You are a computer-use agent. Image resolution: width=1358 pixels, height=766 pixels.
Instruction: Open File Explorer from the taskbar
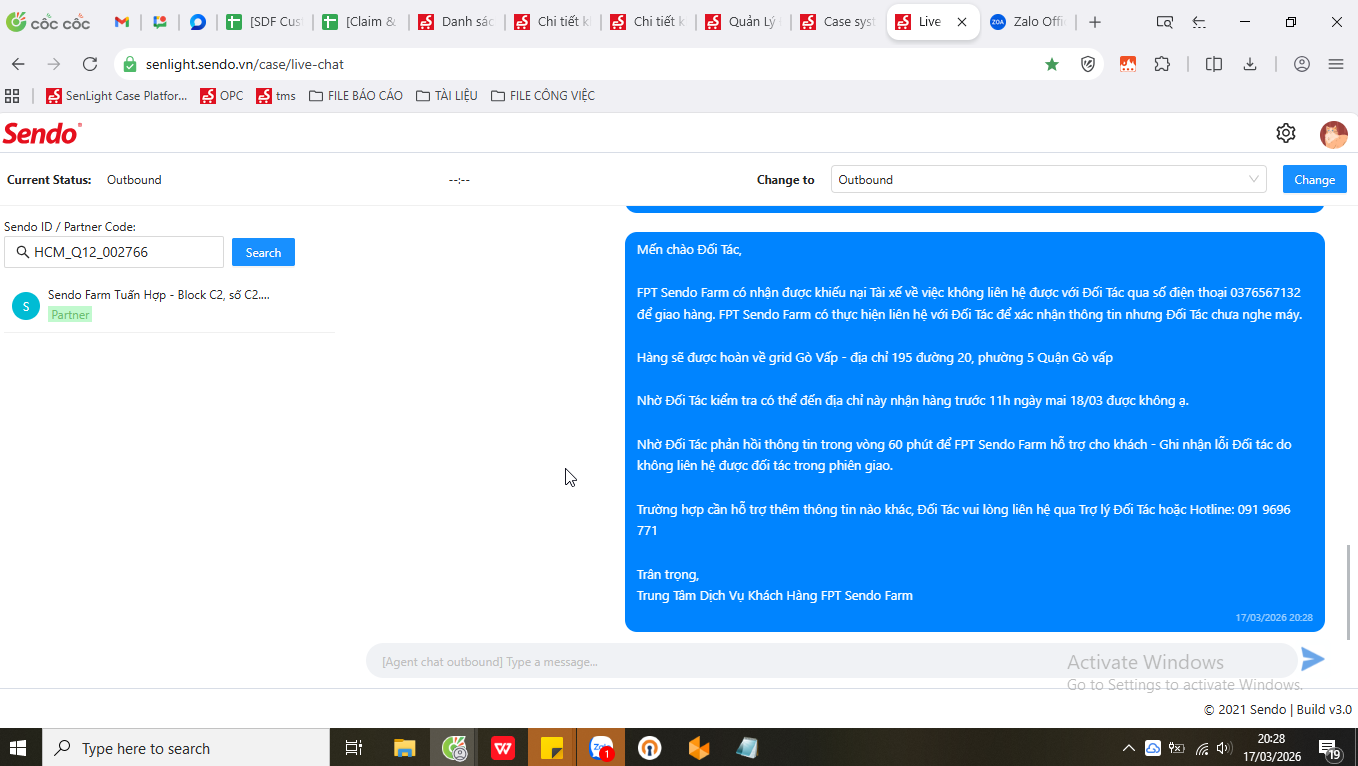coord(404,747)
